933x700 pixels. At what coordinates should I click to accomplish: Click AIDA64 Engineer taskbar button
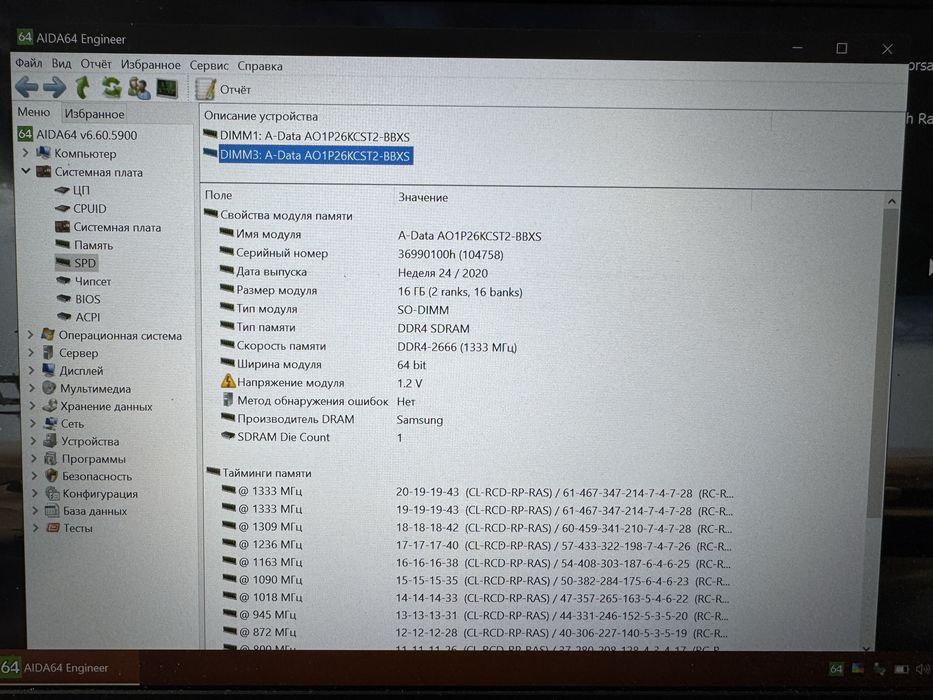tap(68, 668)
